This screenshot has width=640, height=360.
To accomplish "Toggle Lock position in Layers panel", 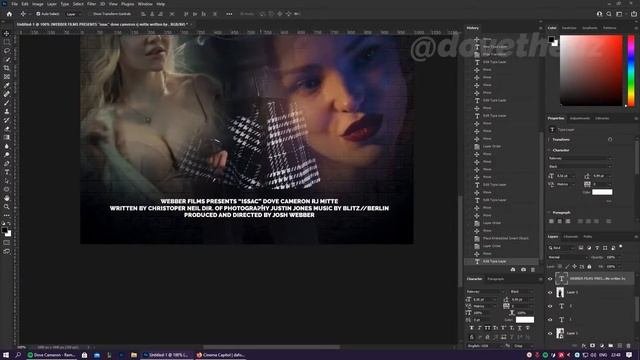I will pos(574,267).
